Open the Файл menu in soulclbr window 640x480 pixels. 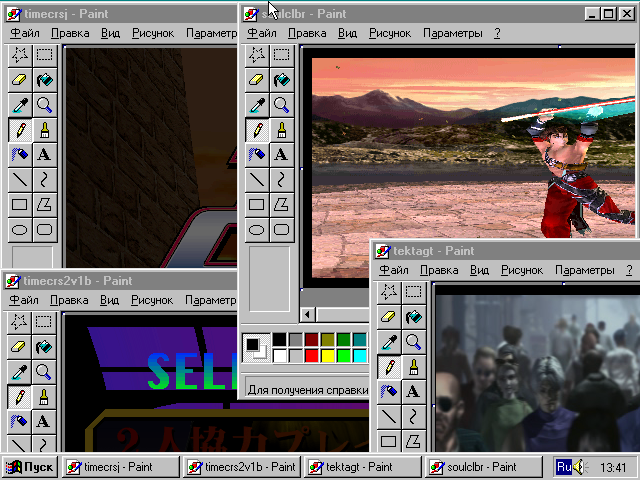(x=262, y=33)
